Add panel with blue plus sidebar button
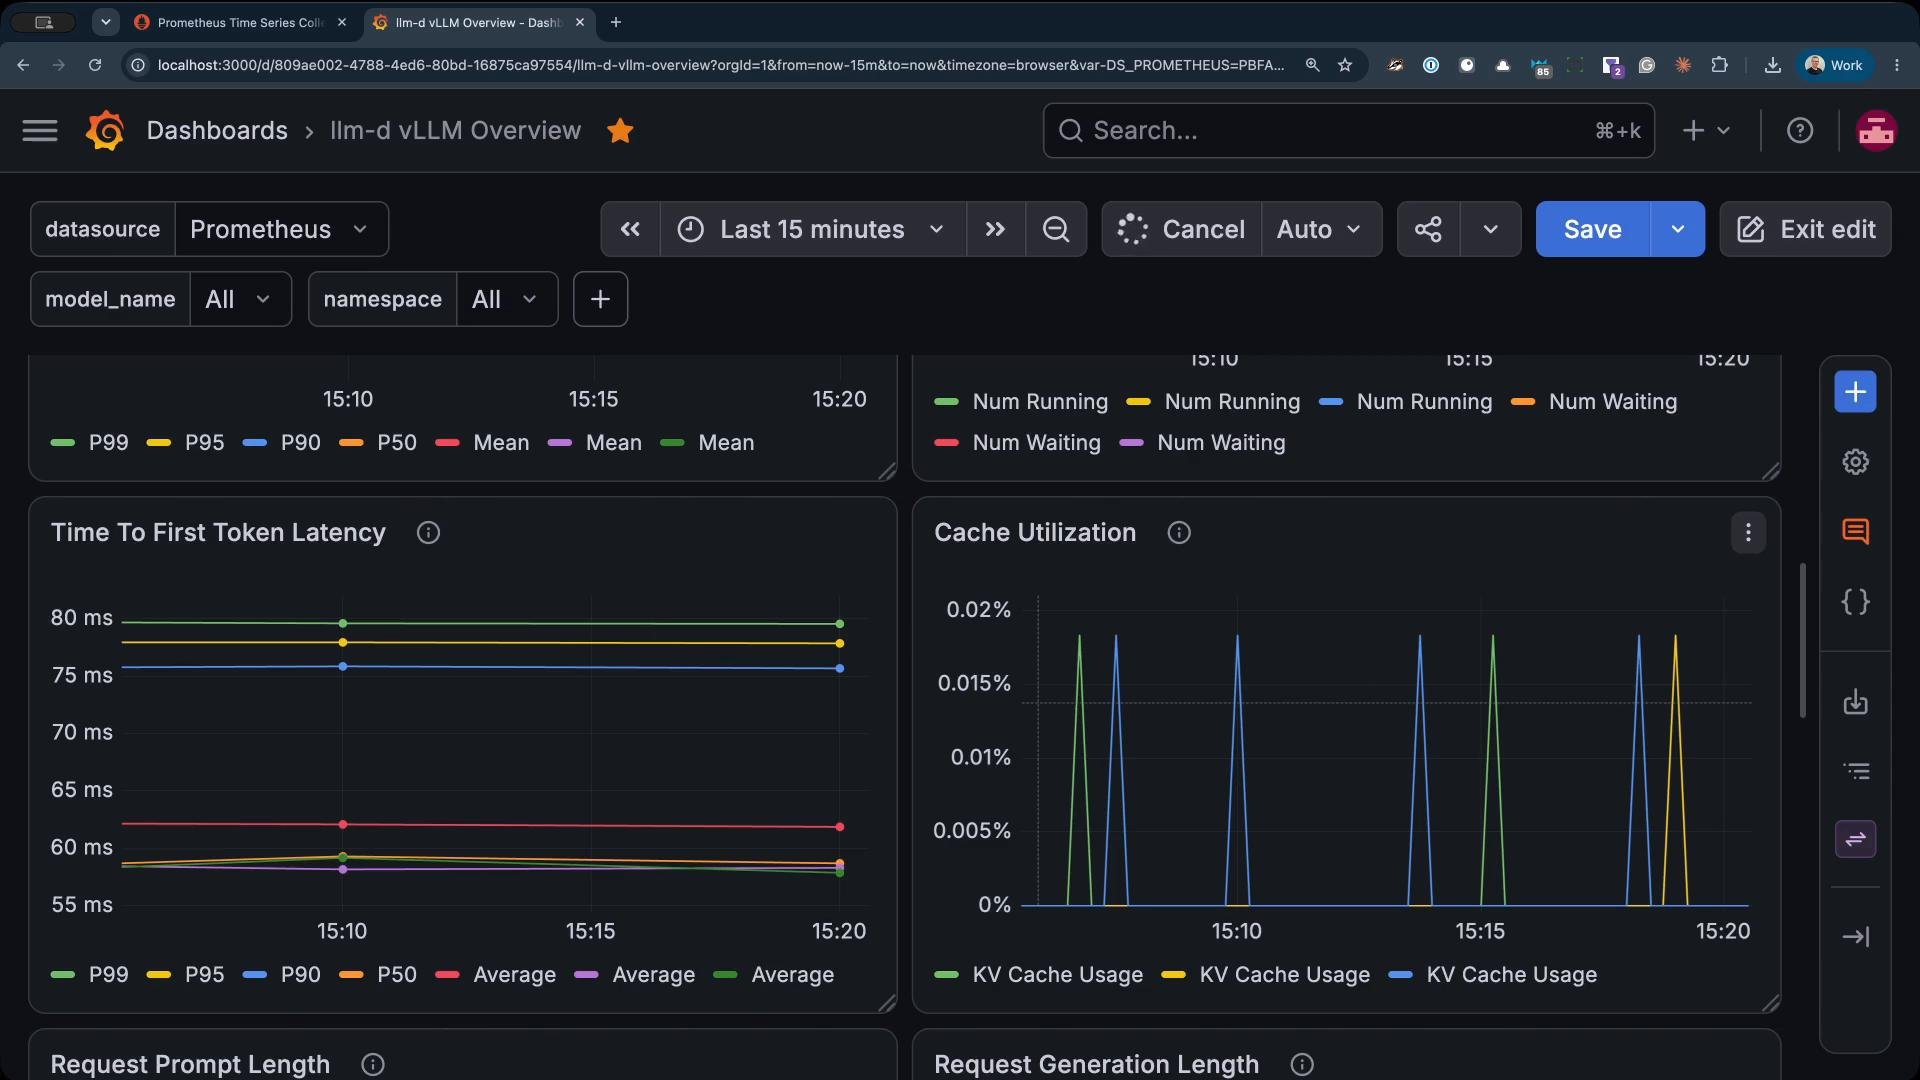The height and width of the screenshot is (1080, 1920). [x=1855, y=392]
